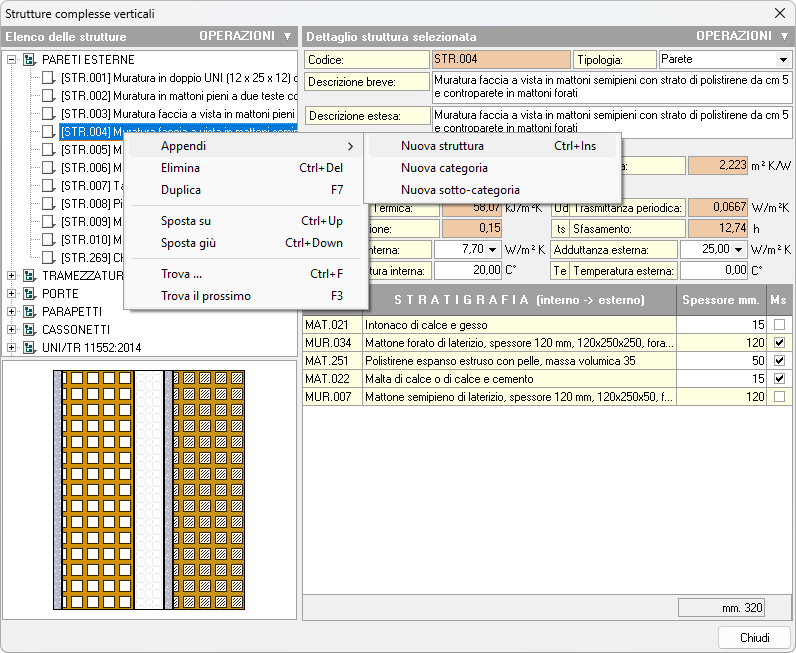The height and width of the screenshot is (653, 796).
Task: Click the STR.001 structure icon
Action: (x=49, y=78)
